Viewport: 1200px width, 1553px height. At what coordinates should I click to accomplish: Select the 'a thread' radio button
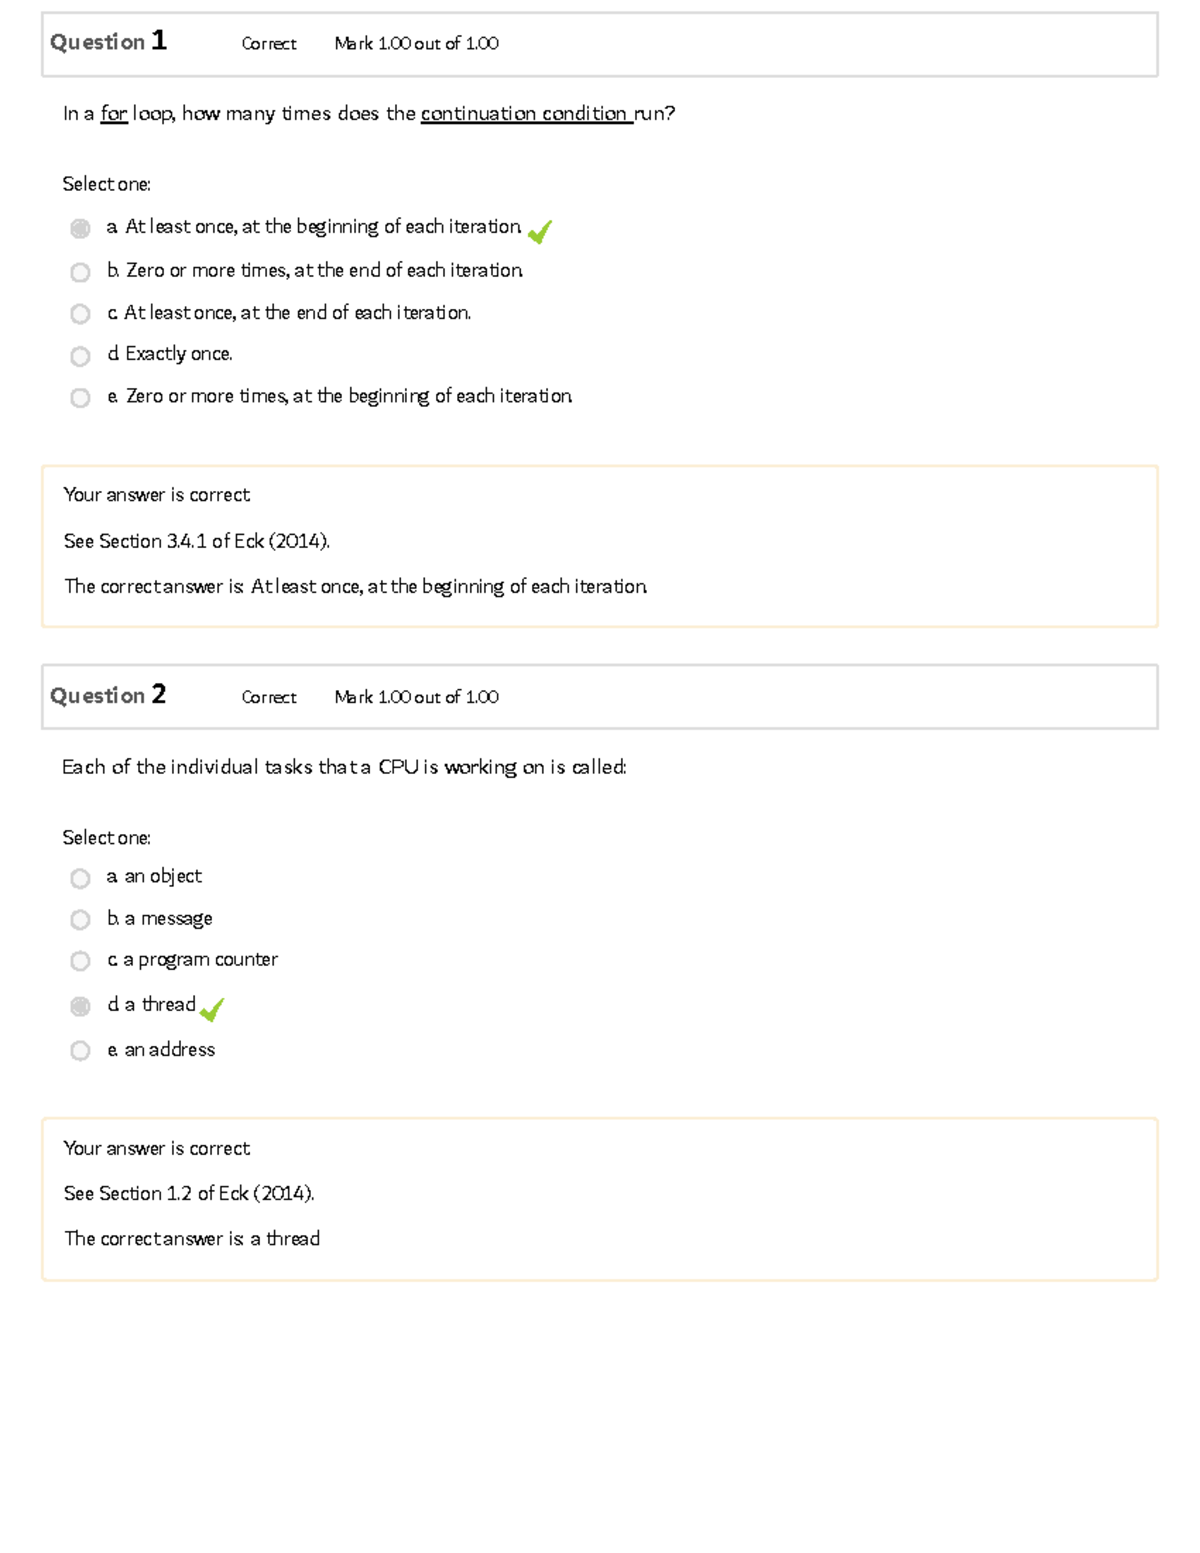click(x=80, y=1006)
